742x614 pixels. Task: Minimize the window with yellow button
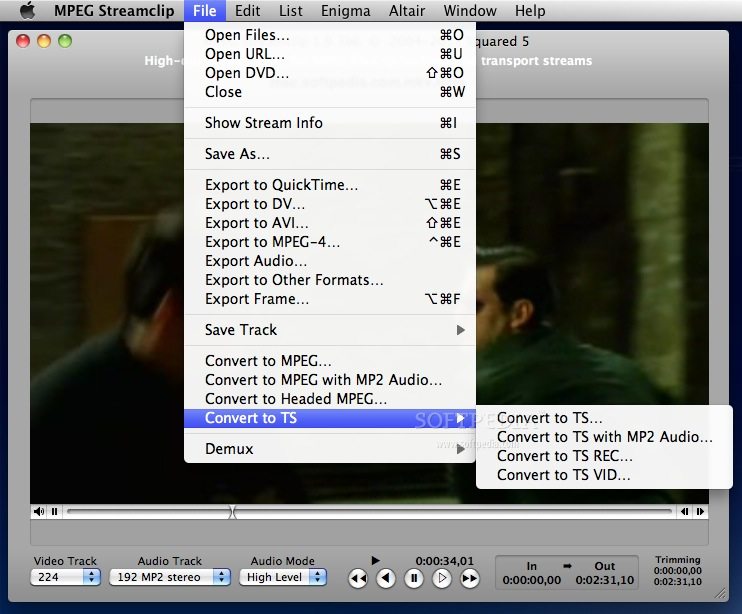(x=44, y=41)
